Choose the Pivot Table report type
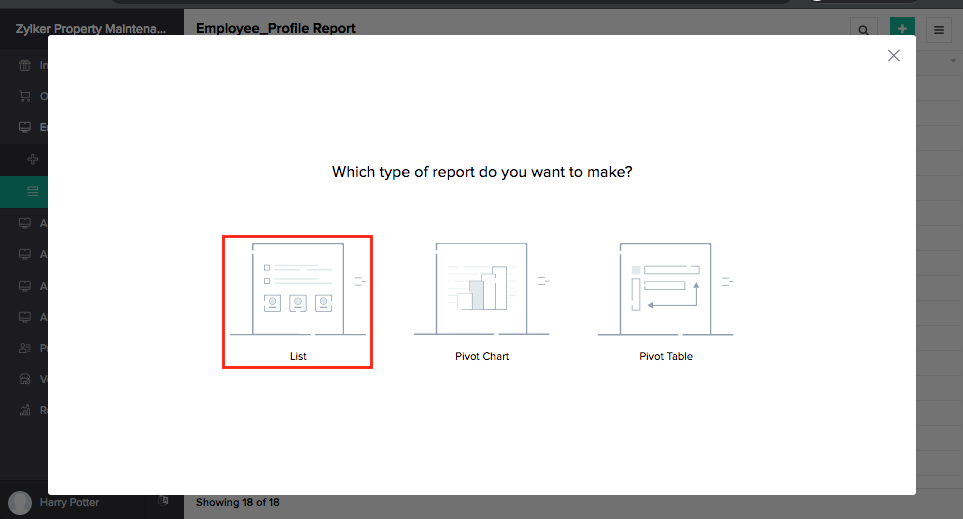 pyautogui.click(x=666, y=302)
